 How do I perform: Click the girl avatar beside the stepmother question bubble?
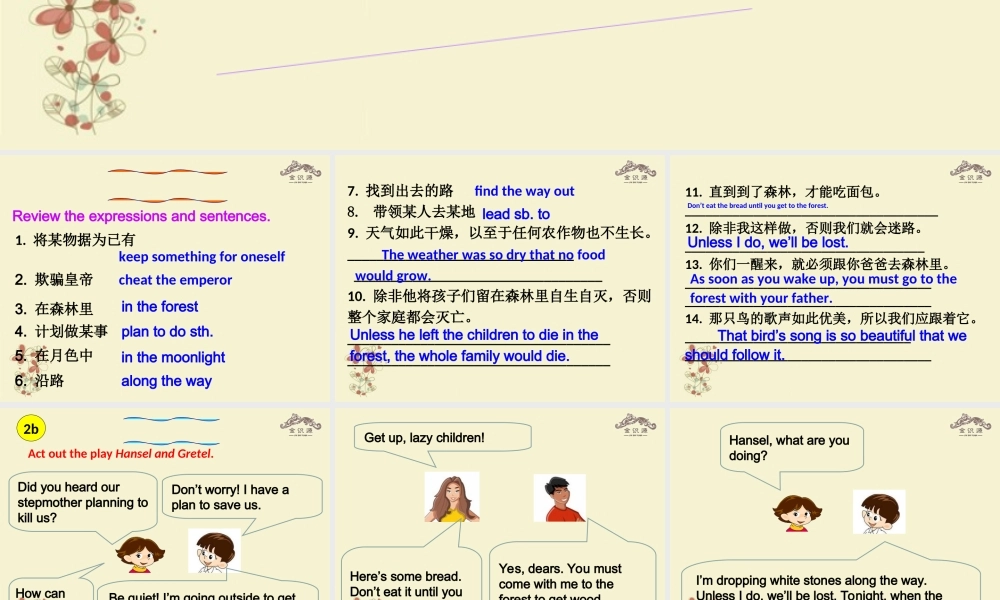(x=139, y=553)
